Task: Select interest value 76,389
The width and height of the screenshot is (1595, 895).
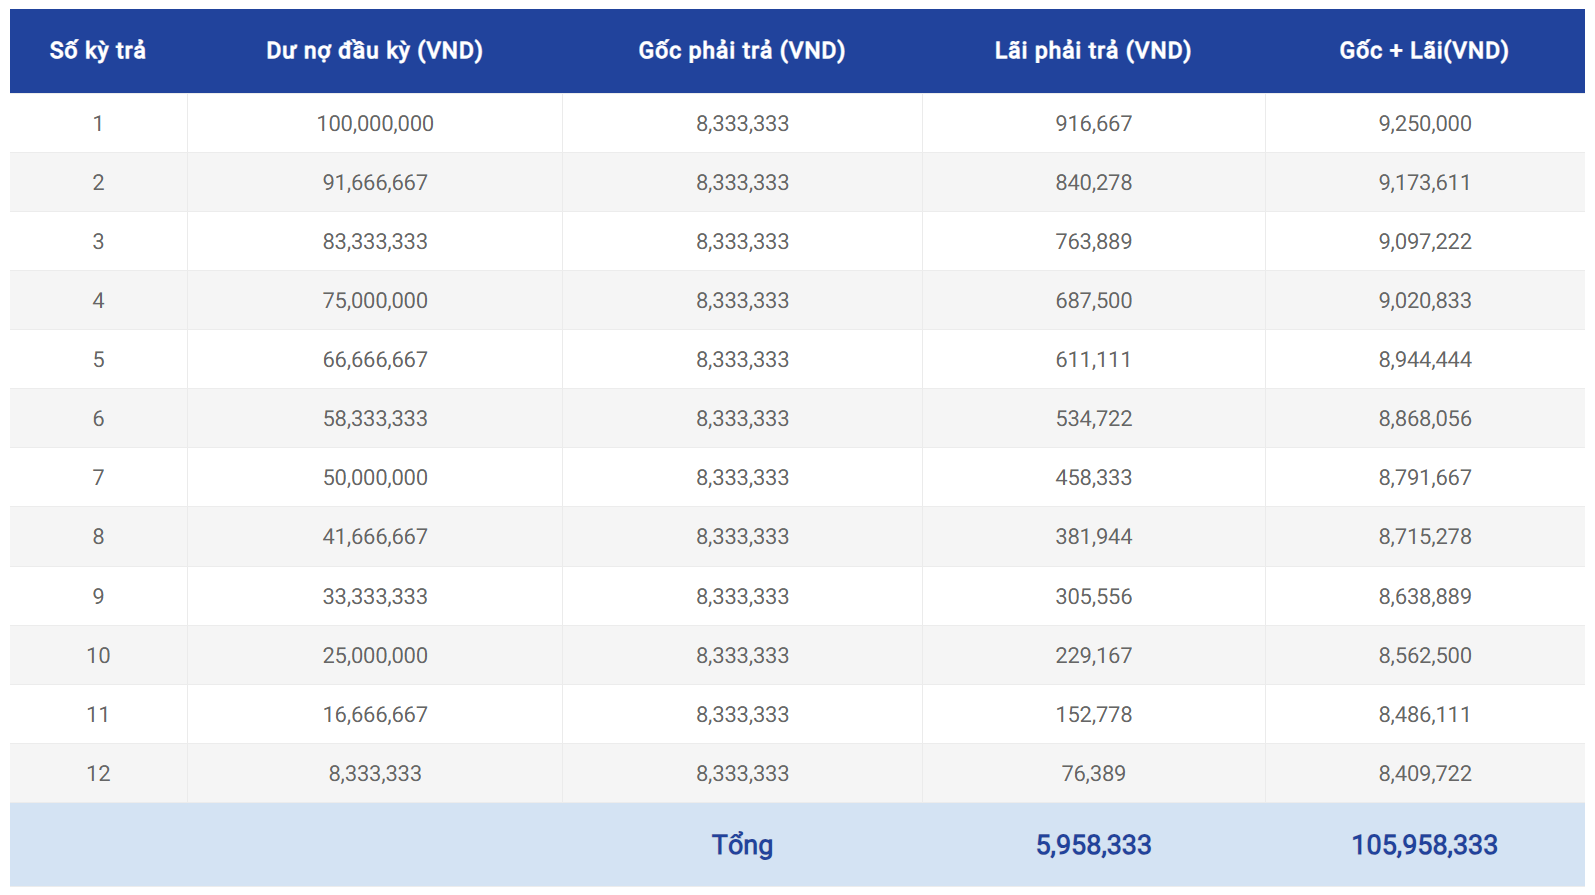Action: [1094, 773]
